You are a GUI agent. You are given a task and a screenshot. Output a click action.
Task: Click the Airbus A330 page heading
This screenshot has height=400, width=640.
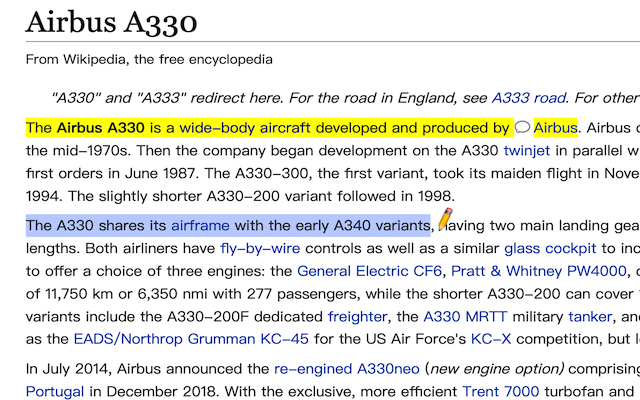111,21
